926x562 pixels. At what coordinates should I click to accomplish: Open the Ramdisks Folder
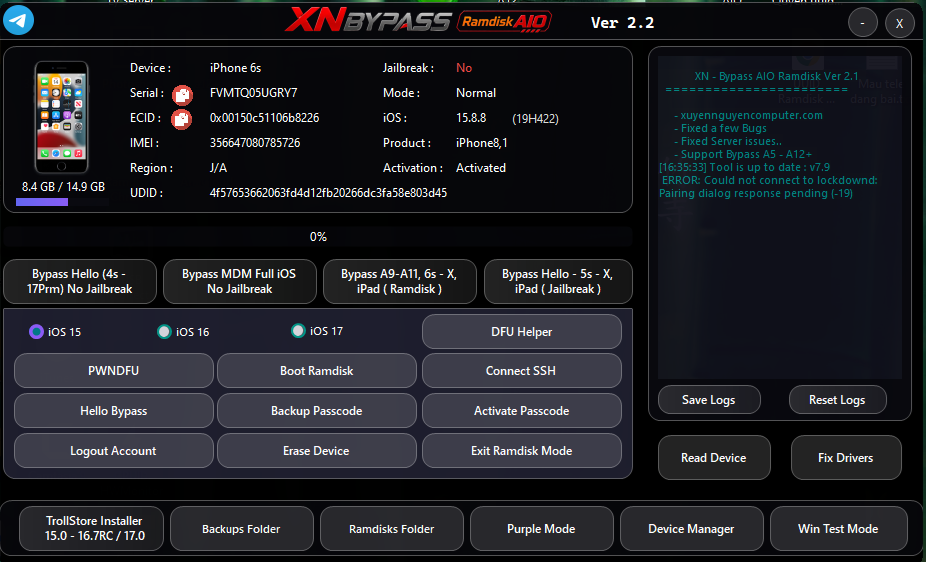point(392,528)
